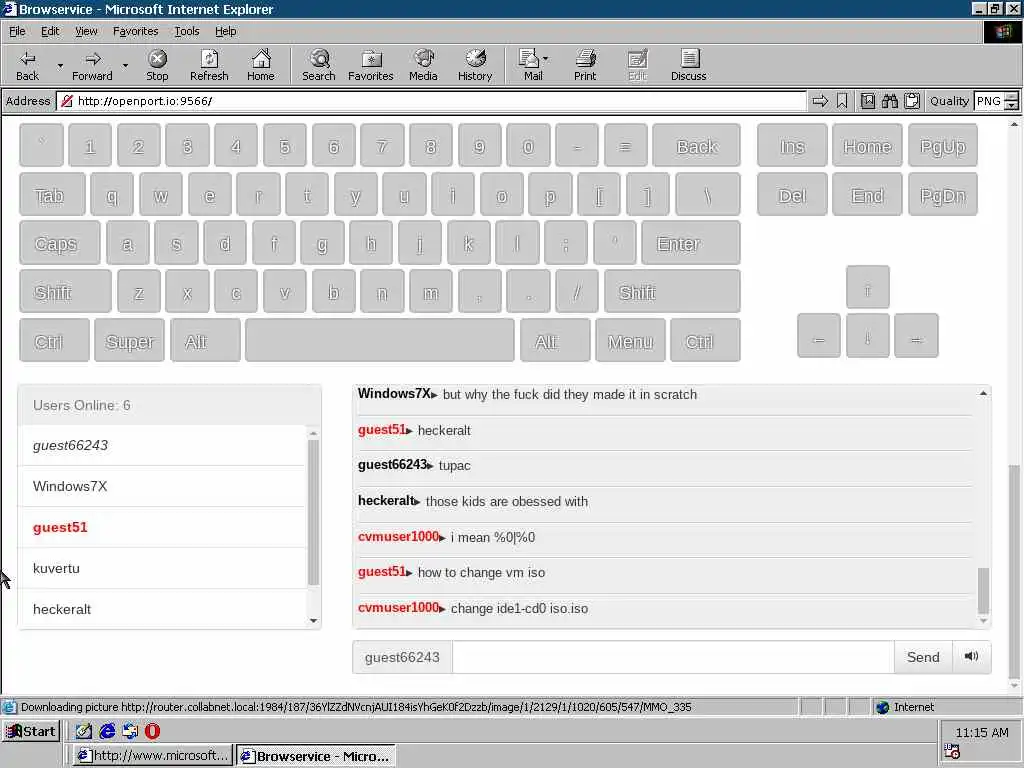Click the on-screen Menu key
Viewport: 1024px width, 768px height.
coord(630,340)
